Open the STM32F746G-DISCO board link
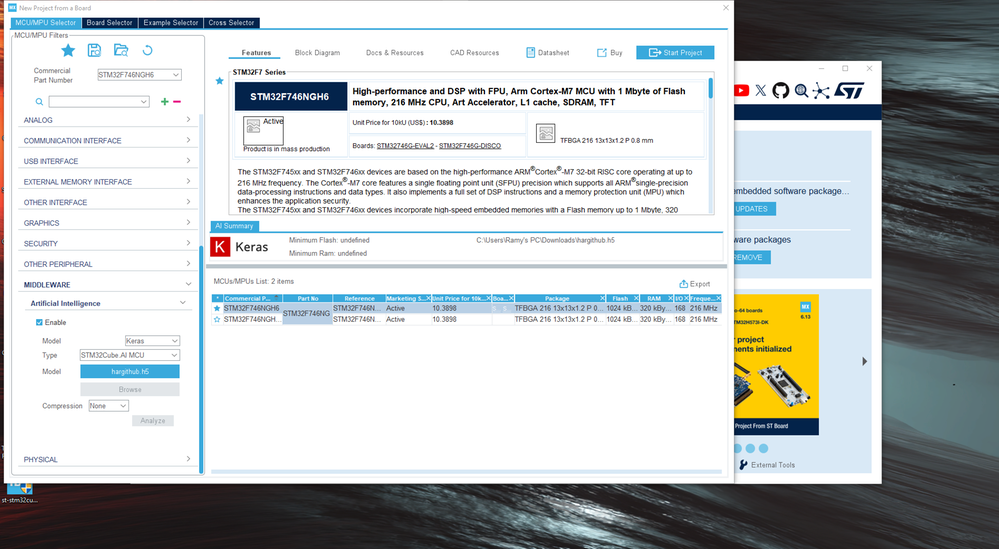The image size is (999, 549). click(x=470, y=146)
